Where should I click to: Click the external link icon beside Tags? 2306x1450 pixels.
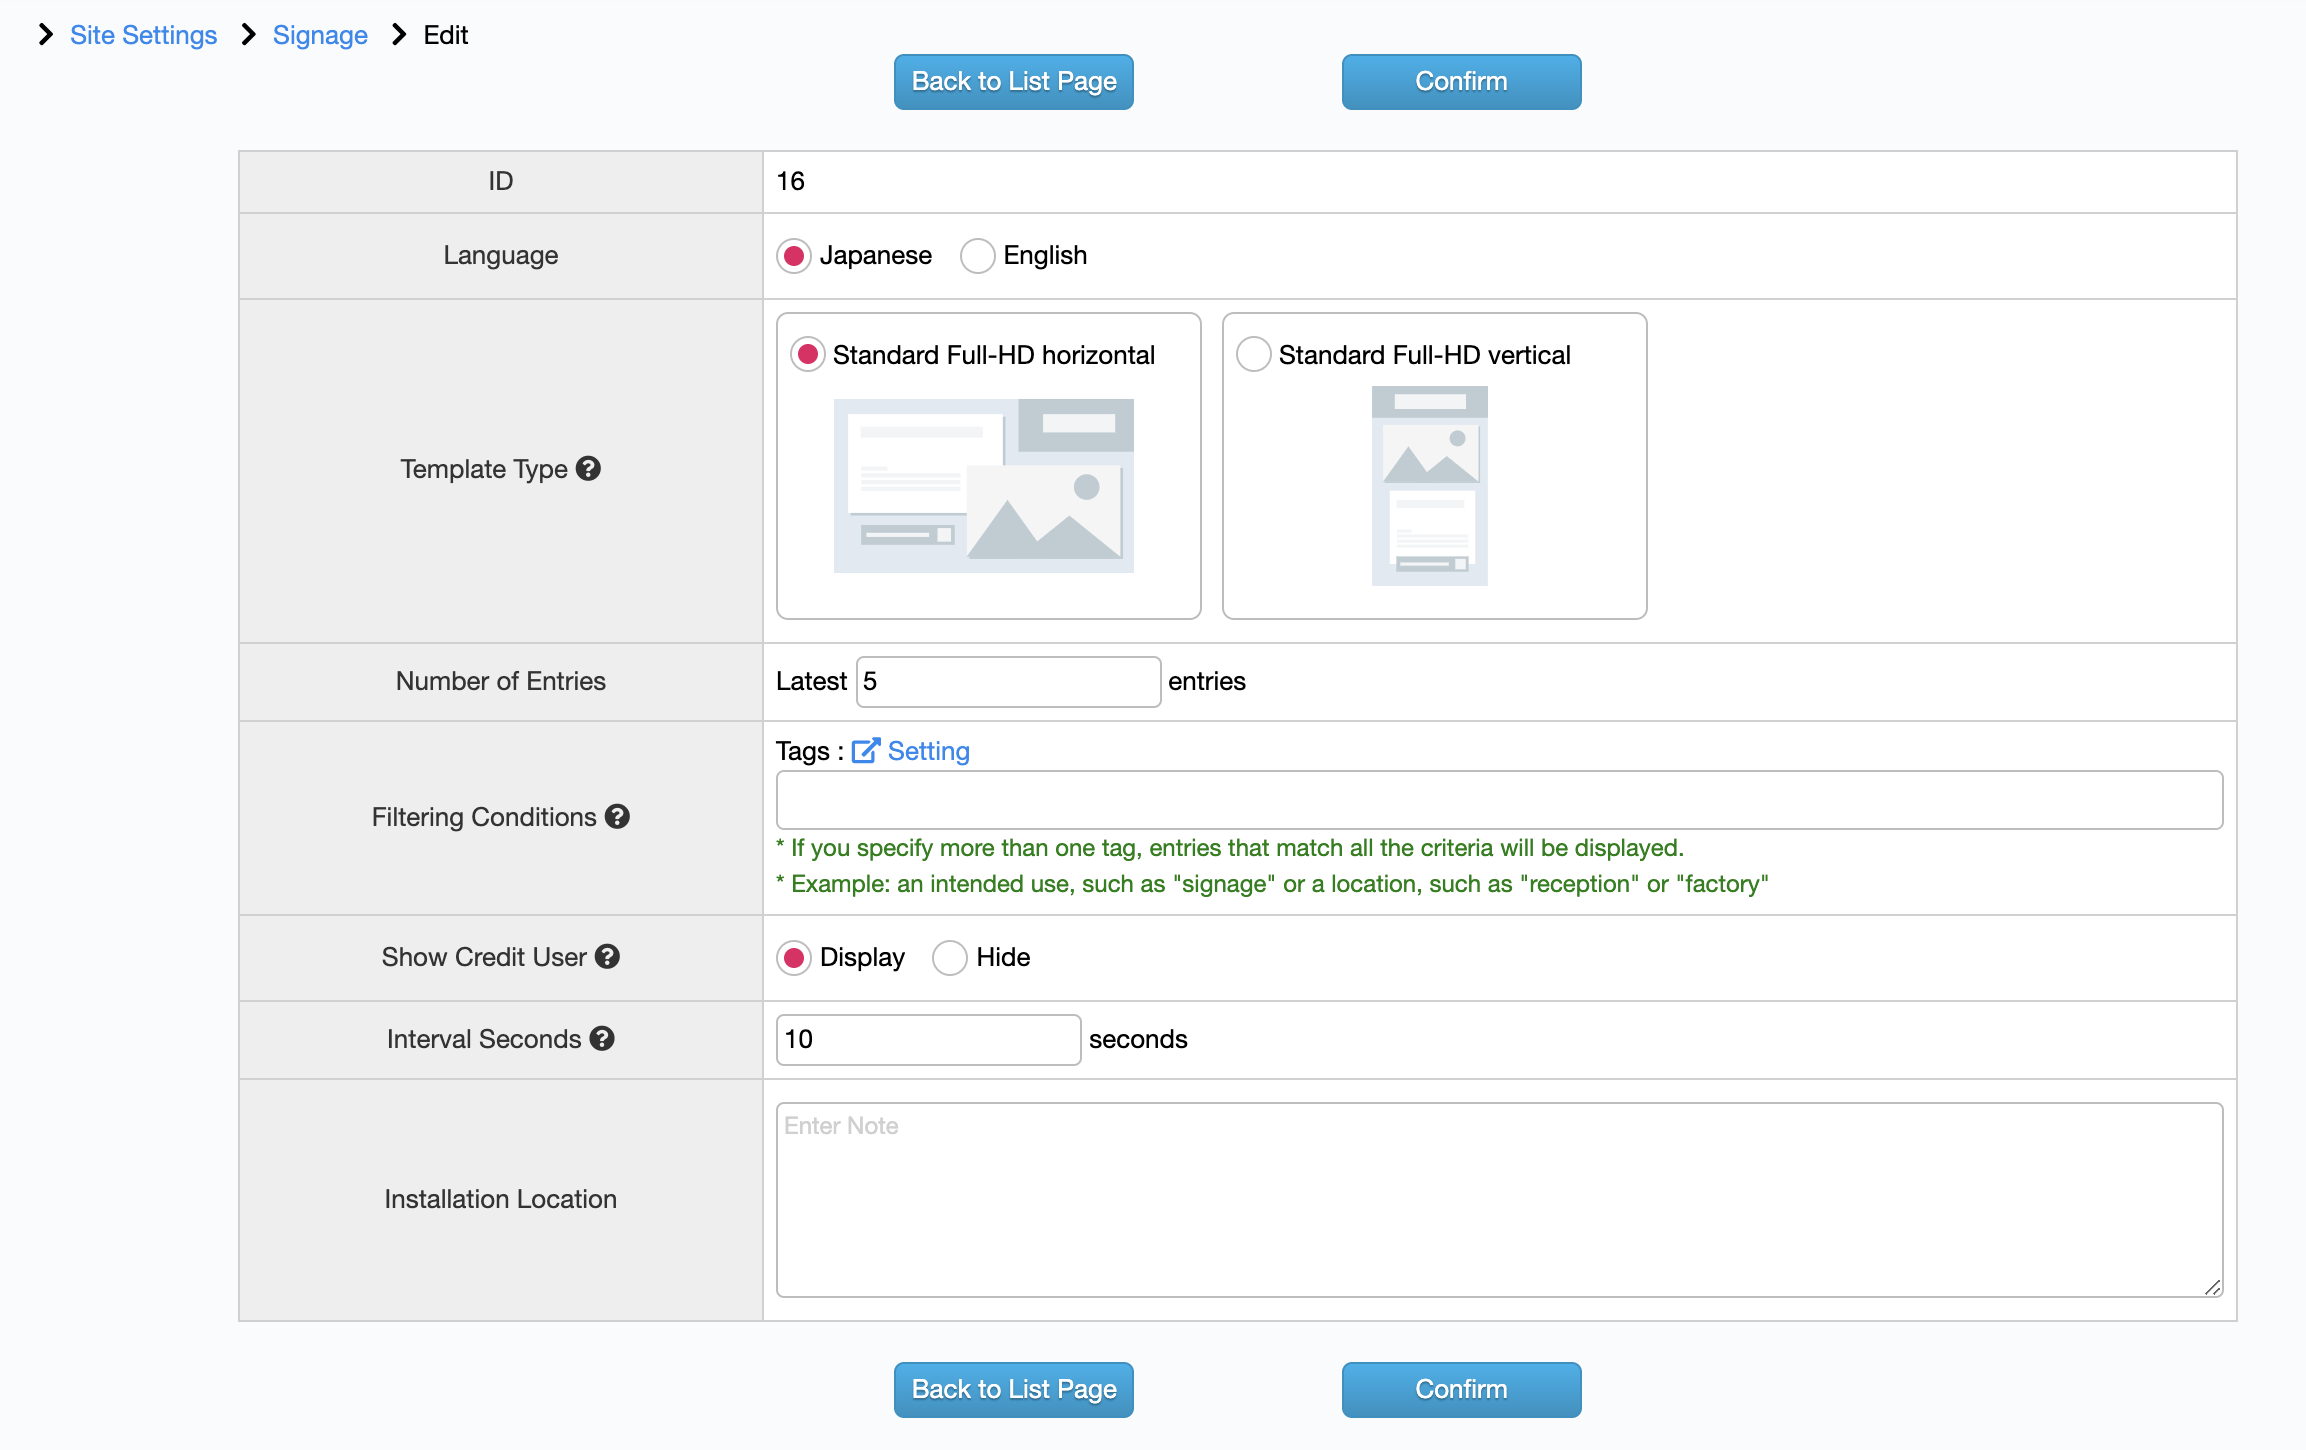[865, 751]
